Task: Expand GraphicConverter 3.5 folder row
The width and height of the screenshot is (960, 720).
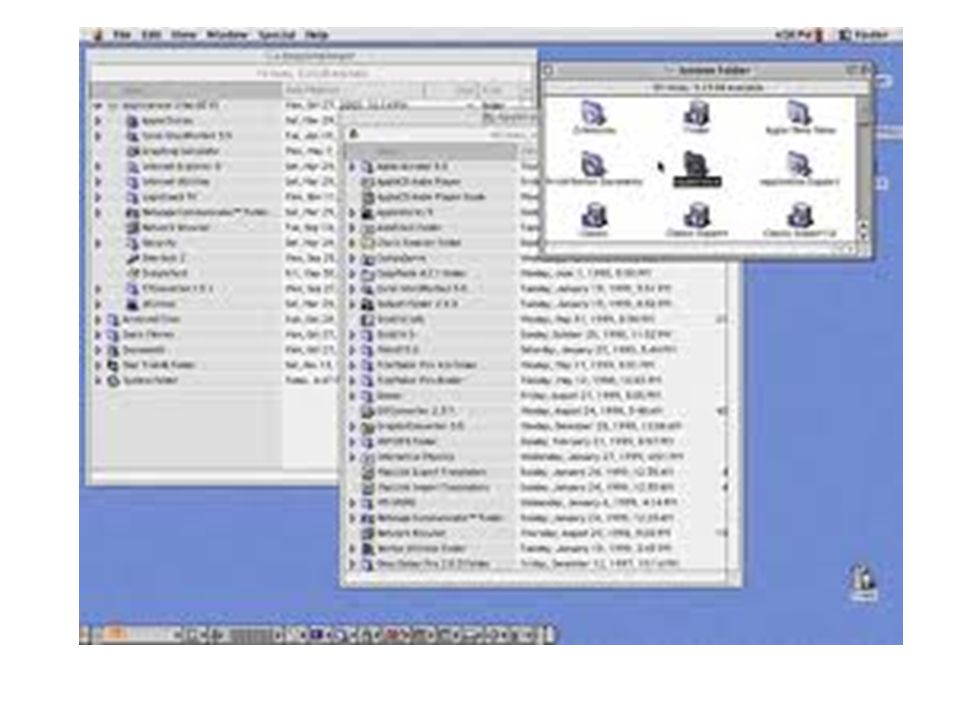Action: point(353,427)
